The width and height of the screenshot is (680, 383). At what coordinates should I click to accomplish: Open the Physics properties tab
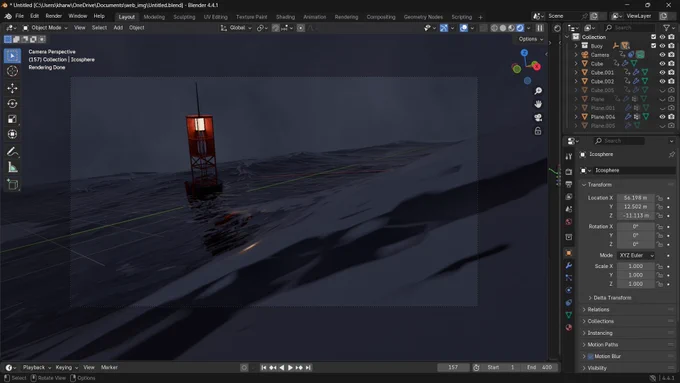tap(569, 290)
